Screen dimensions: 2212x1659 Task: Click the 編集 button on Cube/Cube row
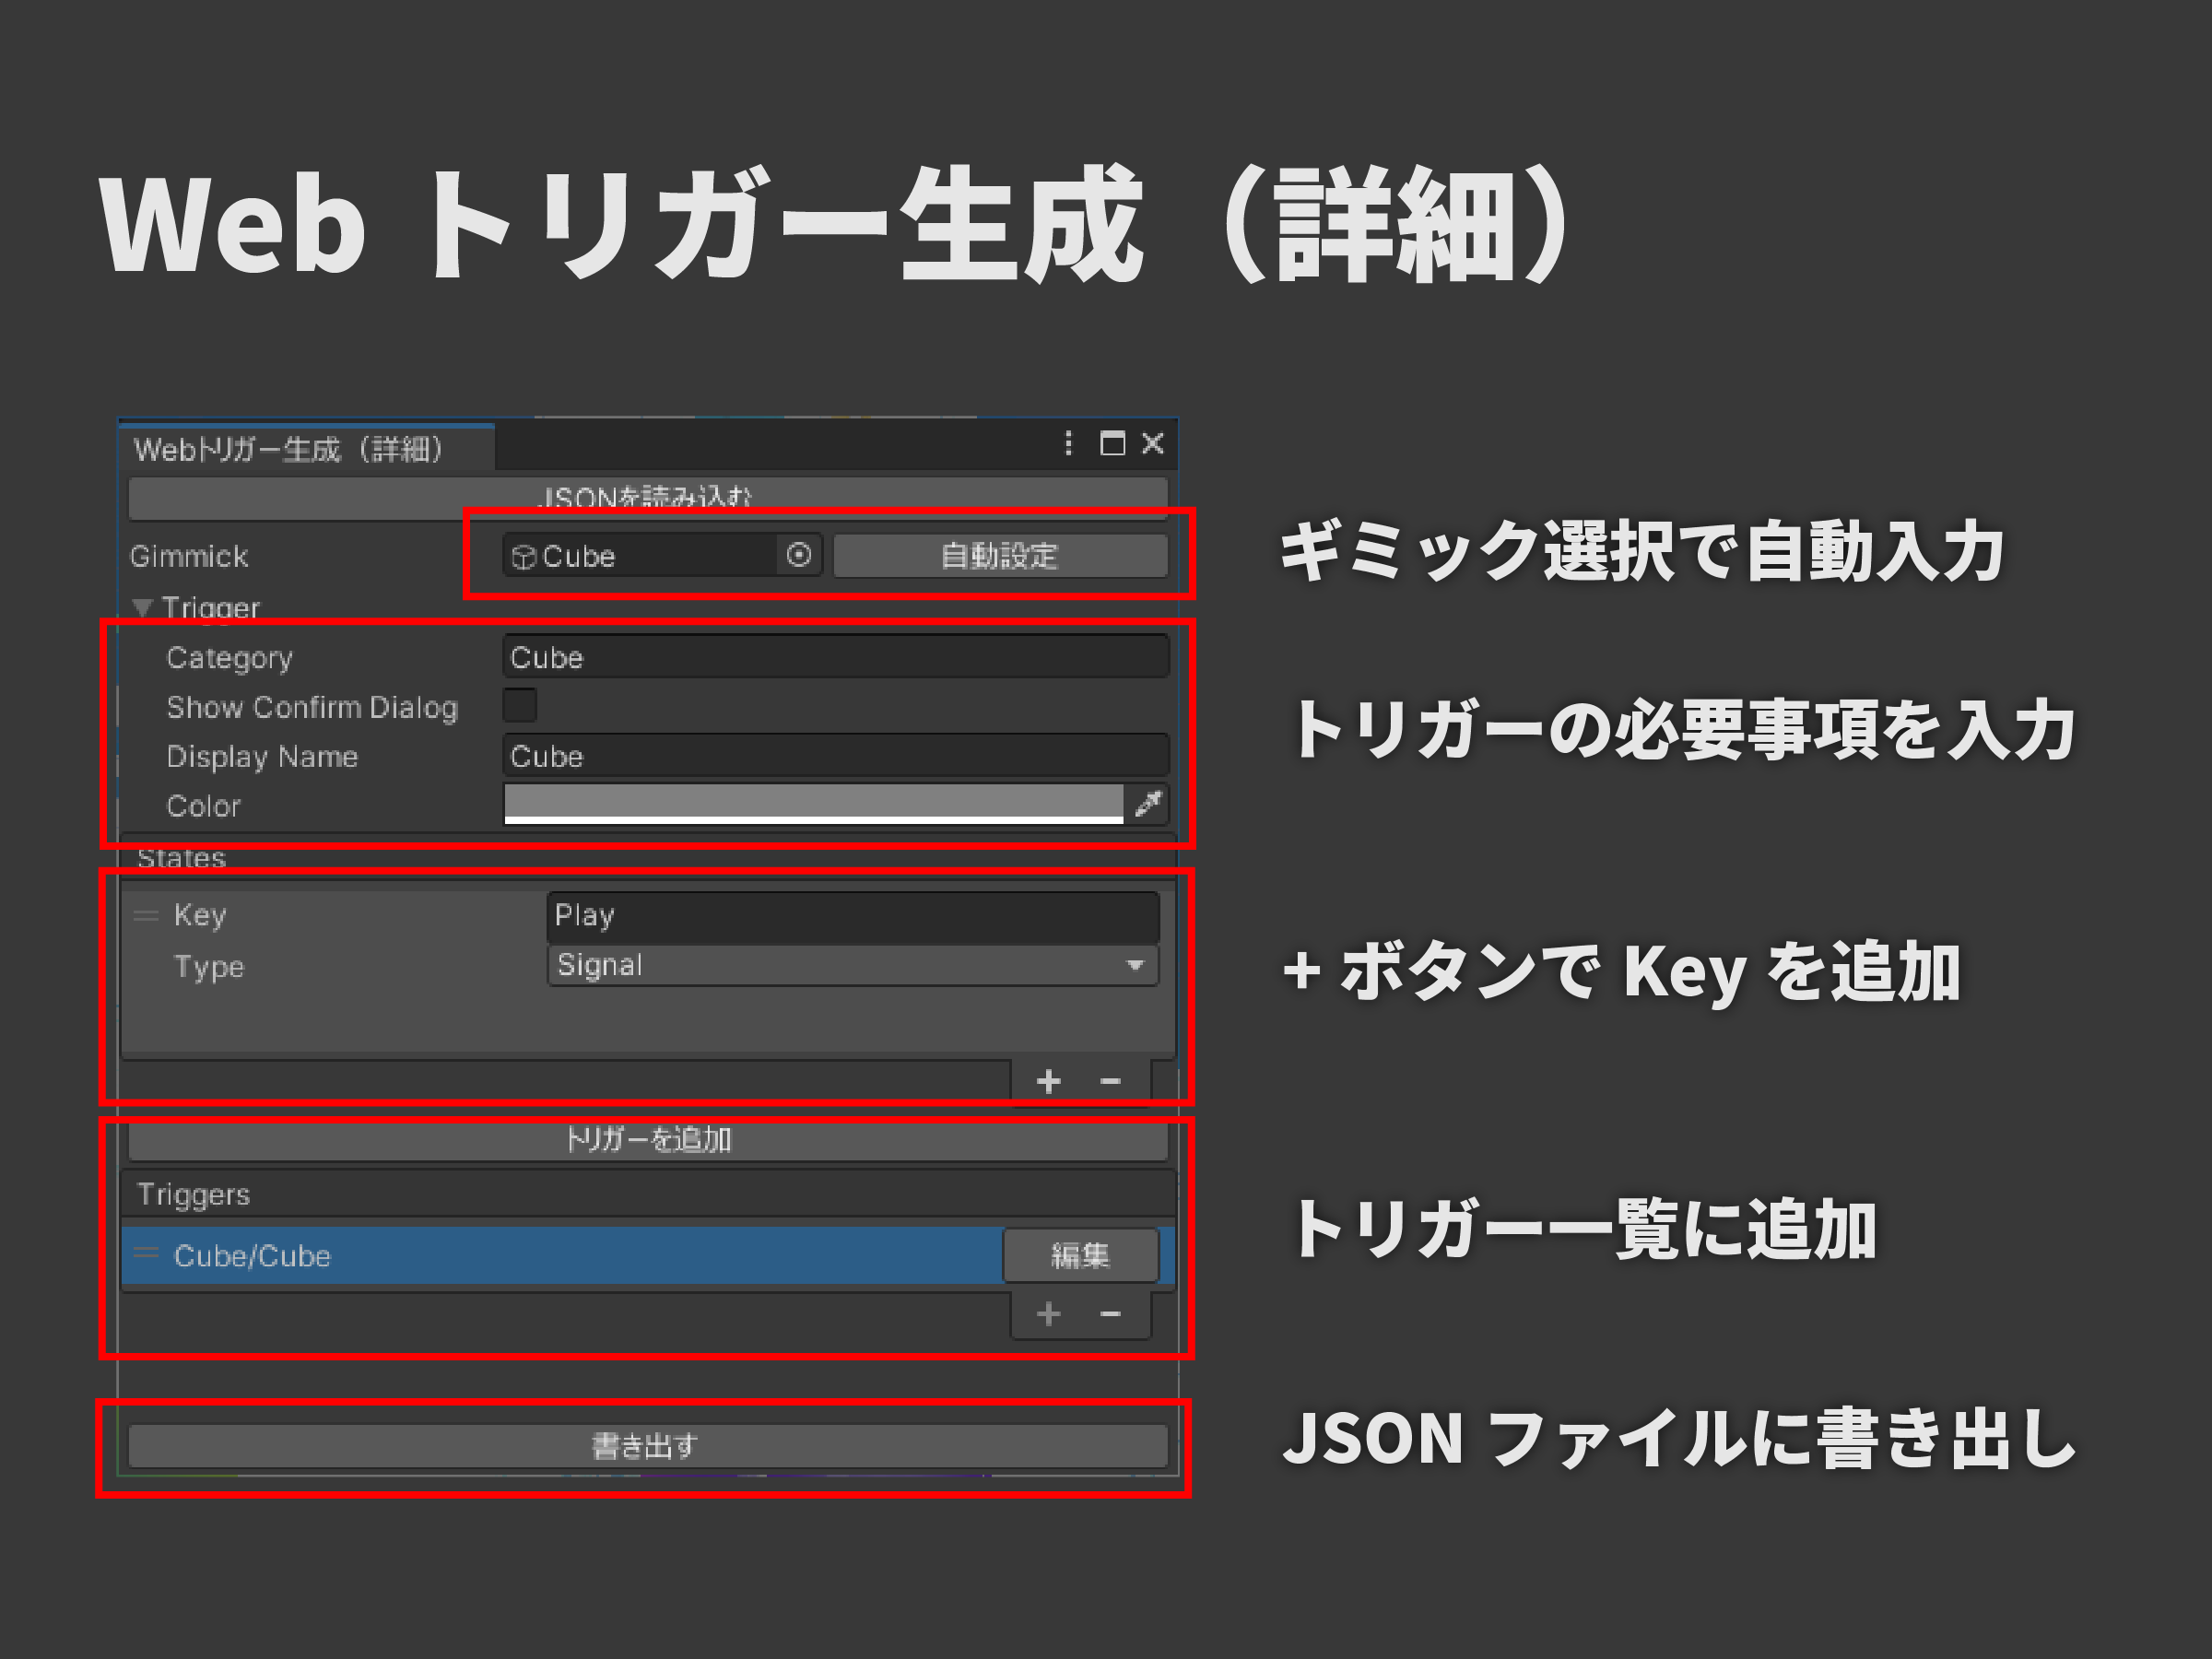(x=1080, y=1255)
